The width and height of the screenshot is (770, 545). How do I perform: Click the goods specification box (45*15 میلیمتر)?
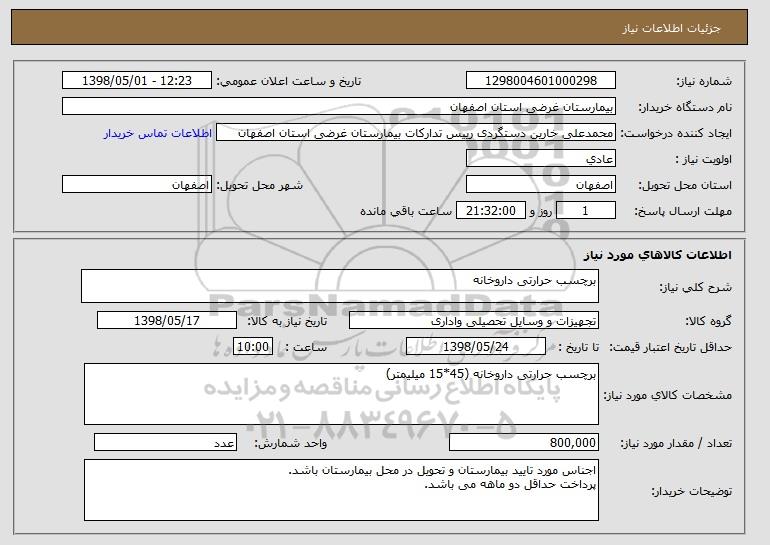click(341, 394)
